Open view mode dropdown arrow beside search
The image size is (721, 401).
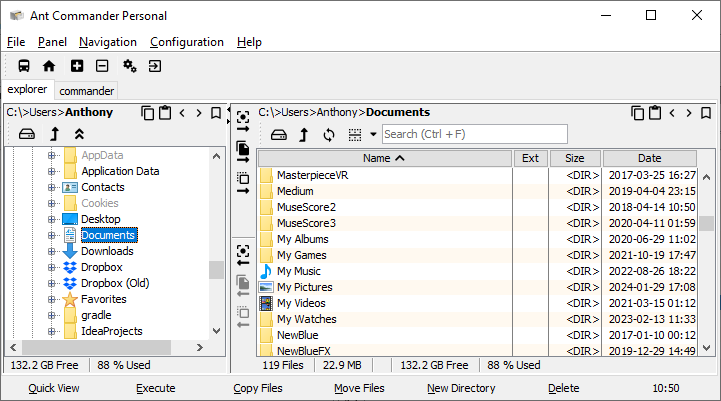click(x=373, y=134)
